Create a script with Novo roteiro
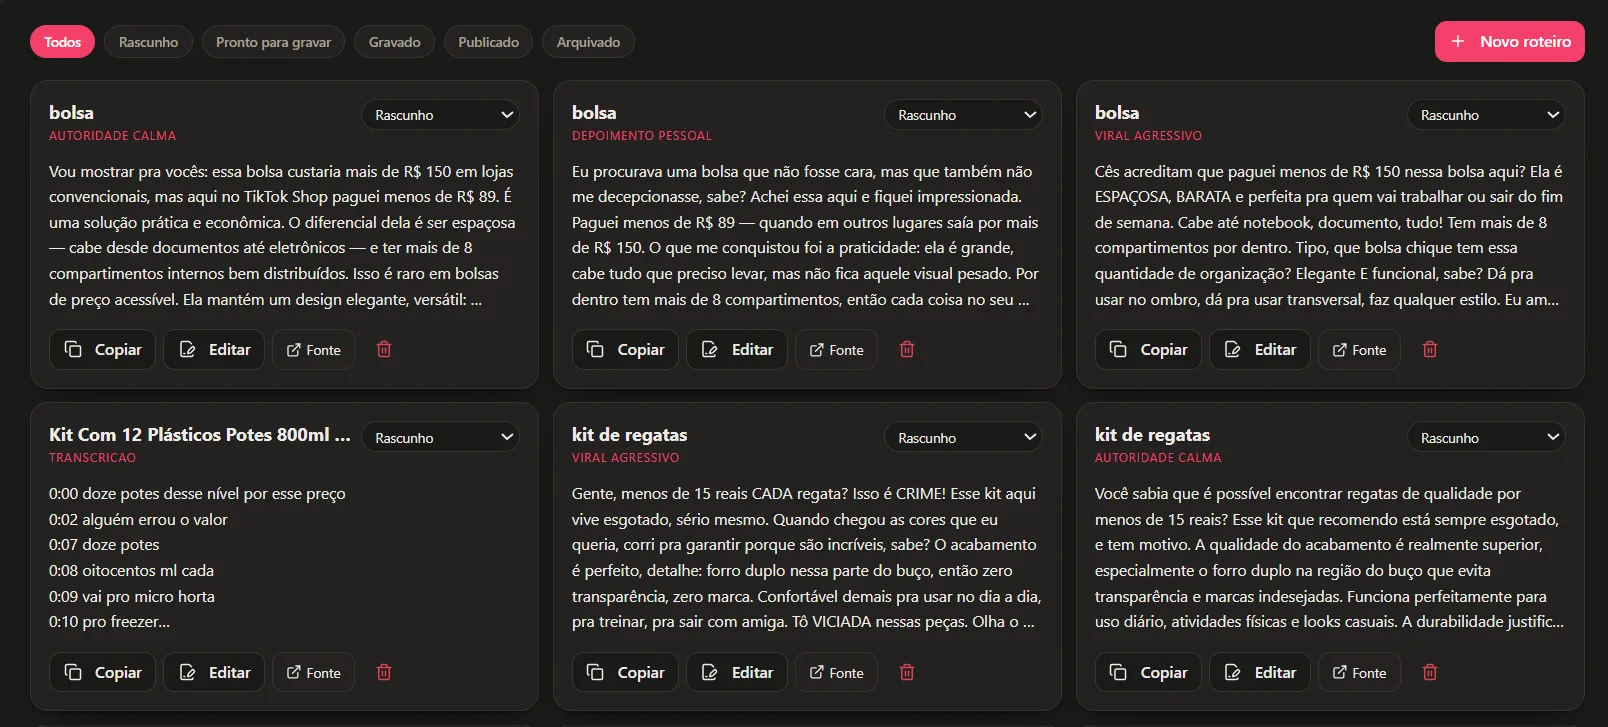 [x=1510, y=41]
